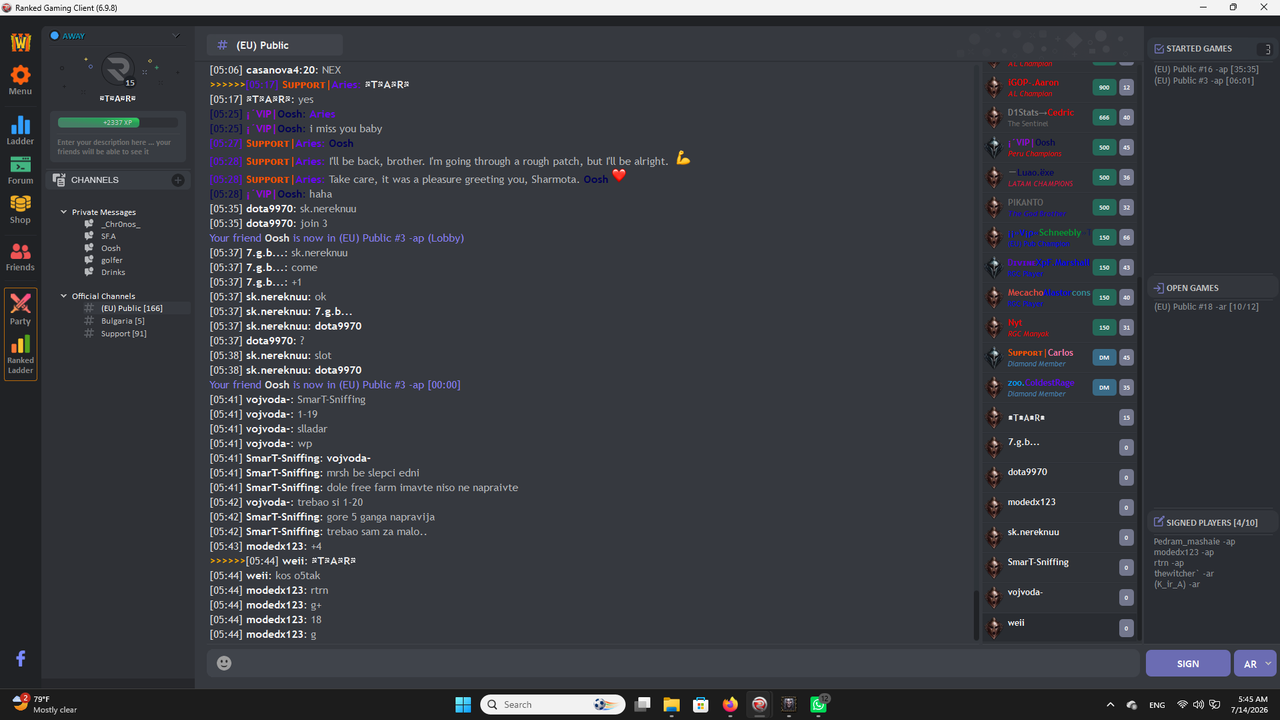
Task: Click the avatar icon next to dota9970
Action: pyautogui.click(x=993, y=476)
